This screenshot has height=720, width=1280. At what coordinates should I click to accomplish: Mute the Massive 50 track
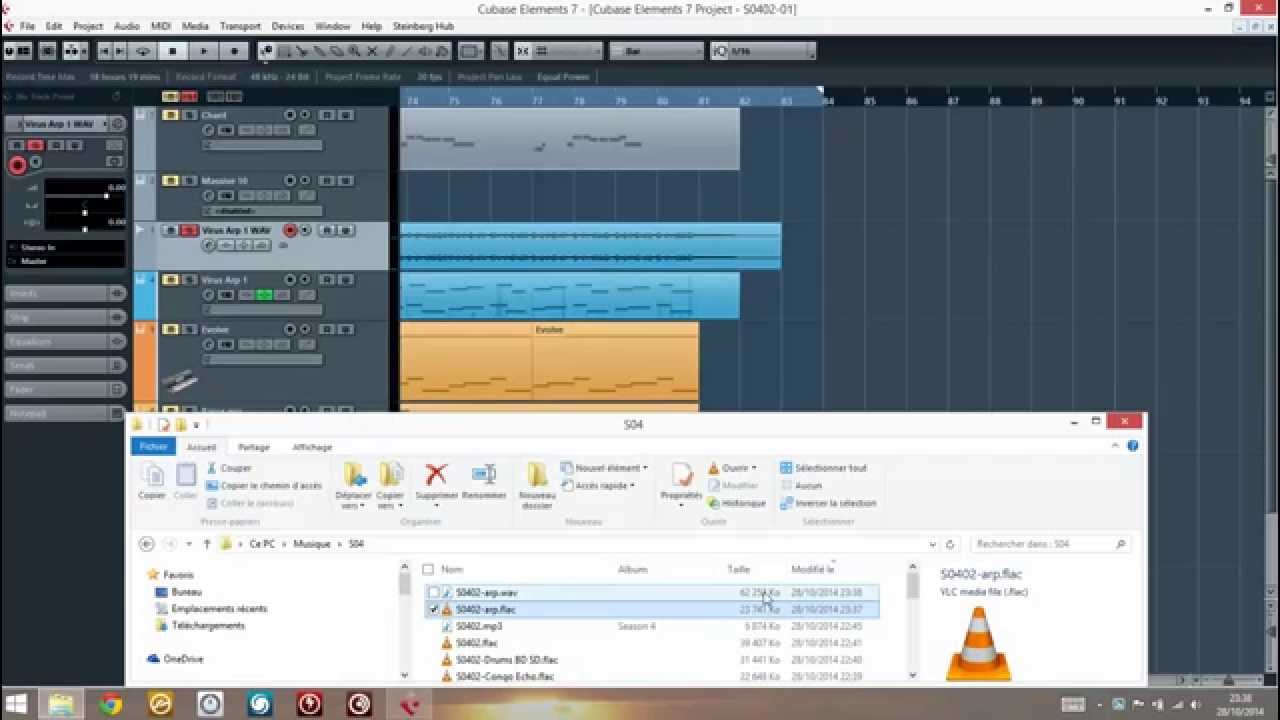[x=170, y=181]
